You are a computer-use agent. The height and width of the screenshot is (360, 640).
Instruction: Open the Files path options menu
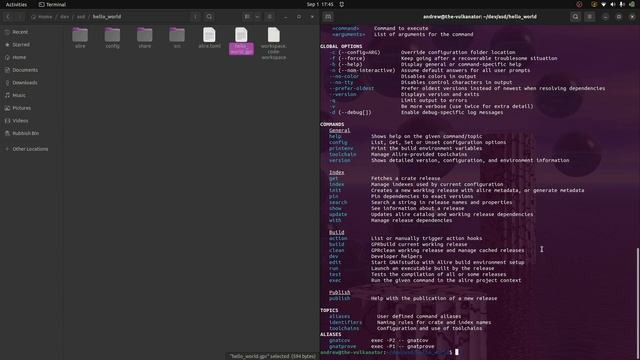click(195, 17)
